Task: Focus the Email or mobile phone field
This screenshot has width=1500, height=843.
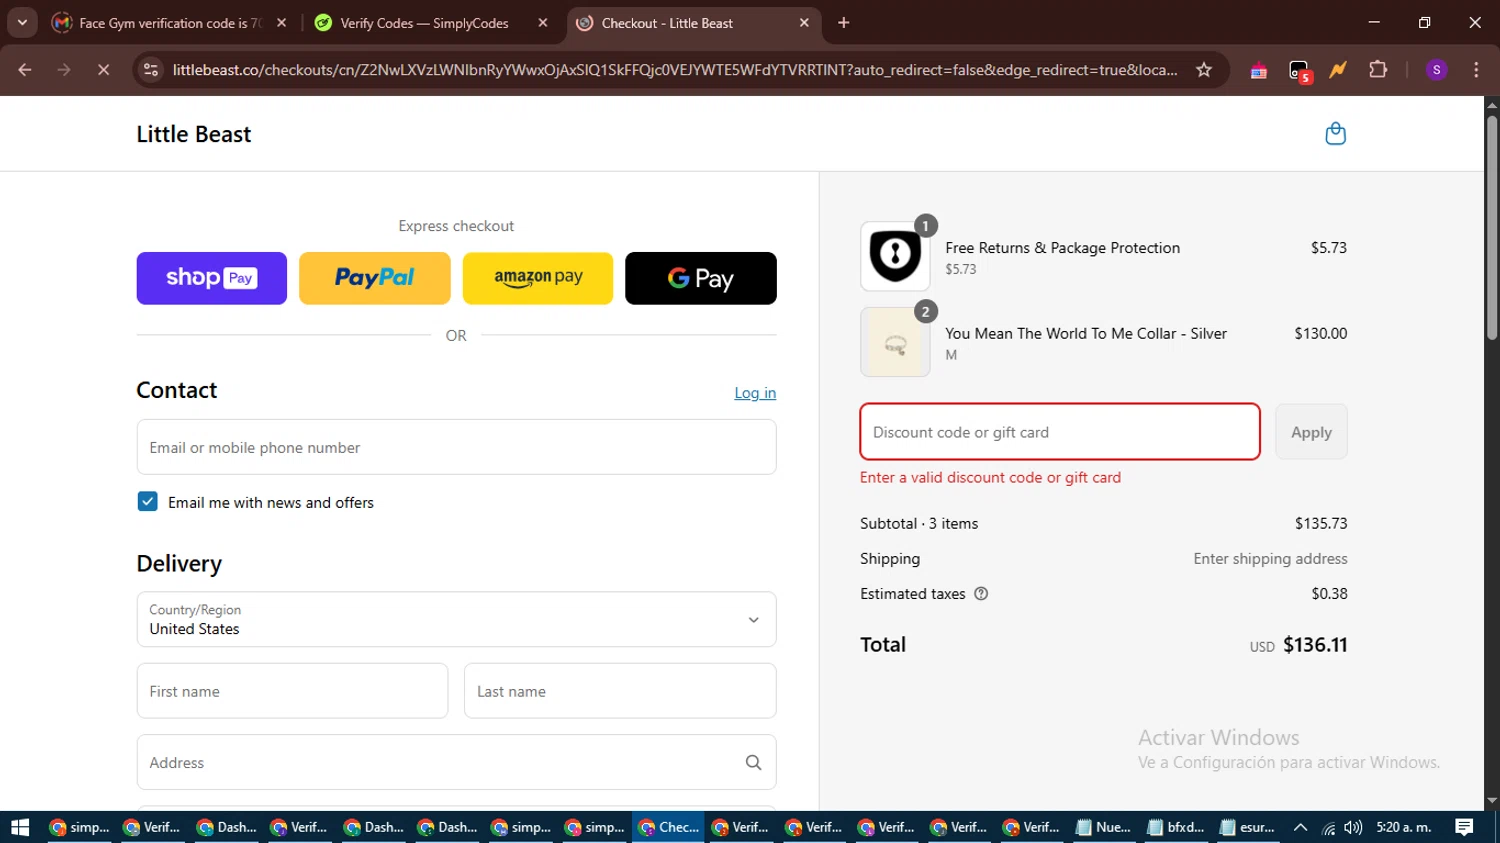Action: click(x=456, y=447)
